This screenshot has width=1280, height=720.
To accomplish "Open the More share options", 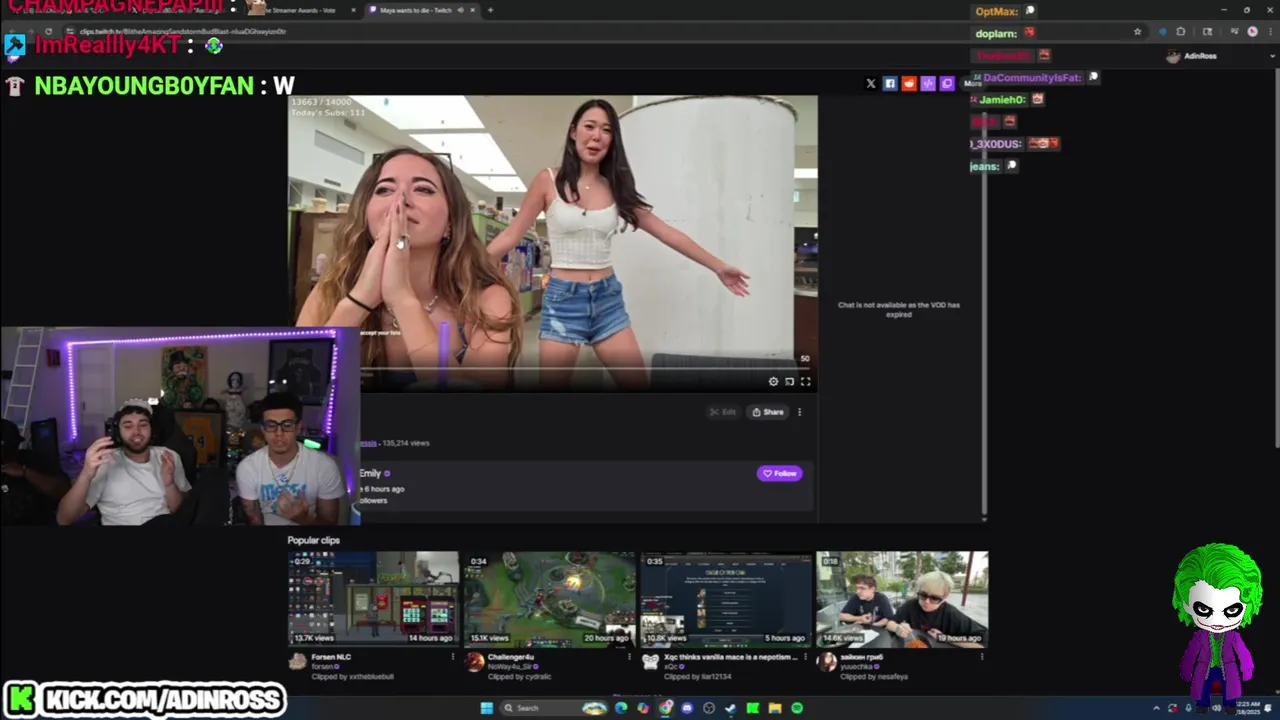I will click(x=972, y=83).
